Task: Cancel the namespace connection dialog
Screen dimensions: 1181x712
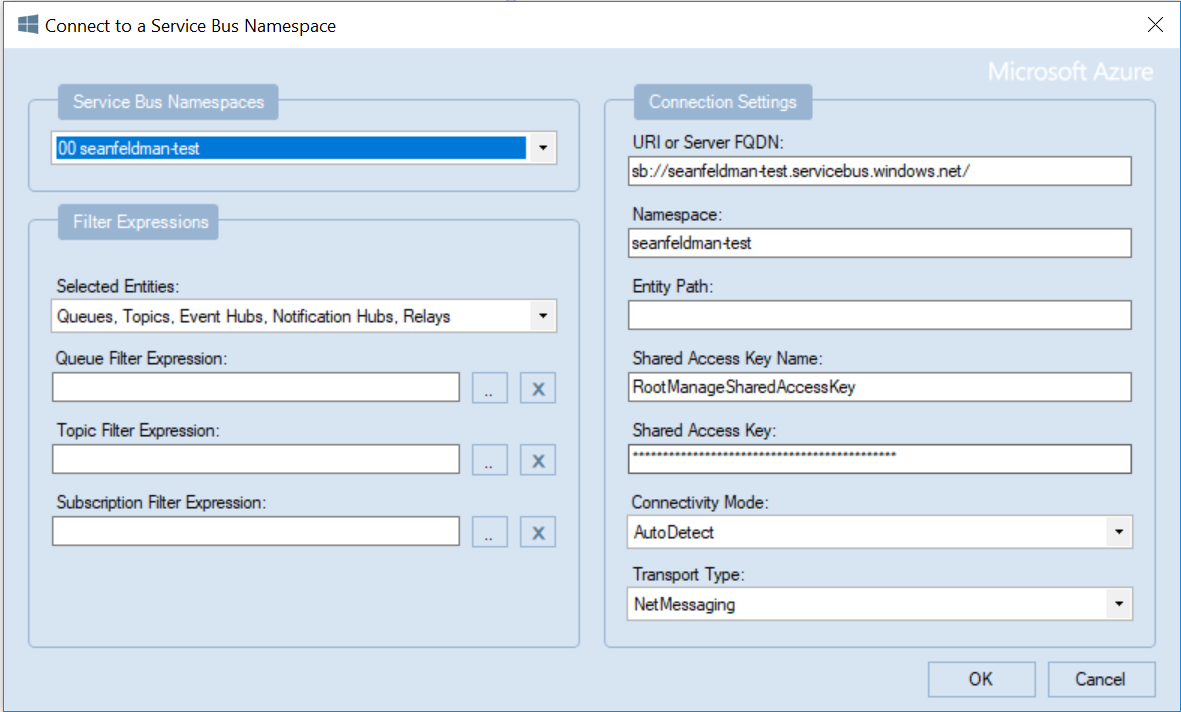Action: pyautogui.click(x=1101, y=678)
